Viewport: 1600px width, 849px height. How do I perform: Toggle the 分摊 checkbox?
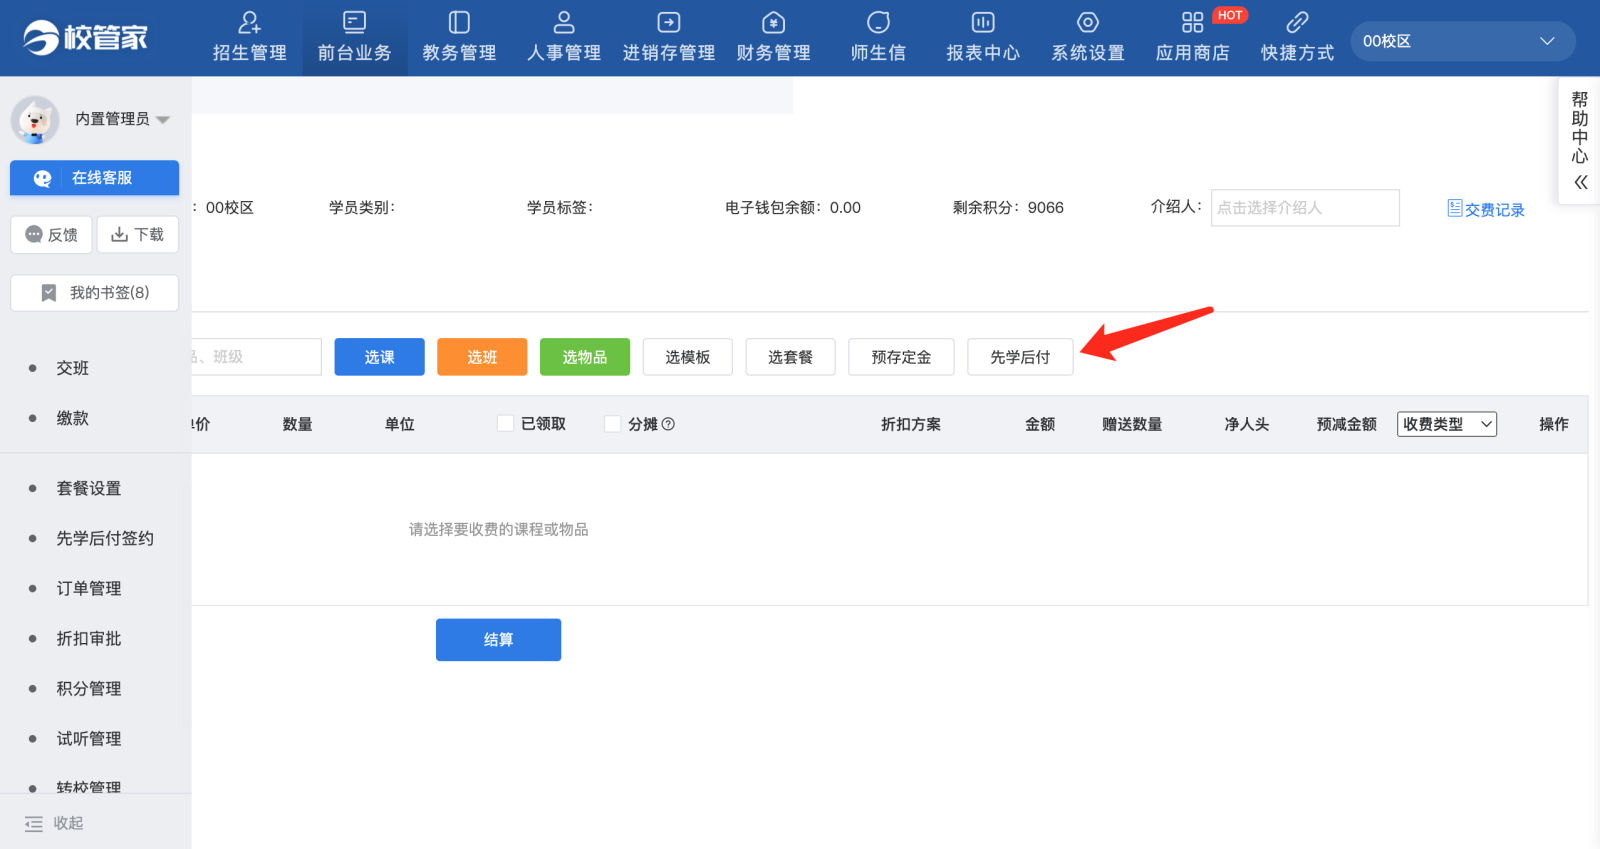click(613, 424)
